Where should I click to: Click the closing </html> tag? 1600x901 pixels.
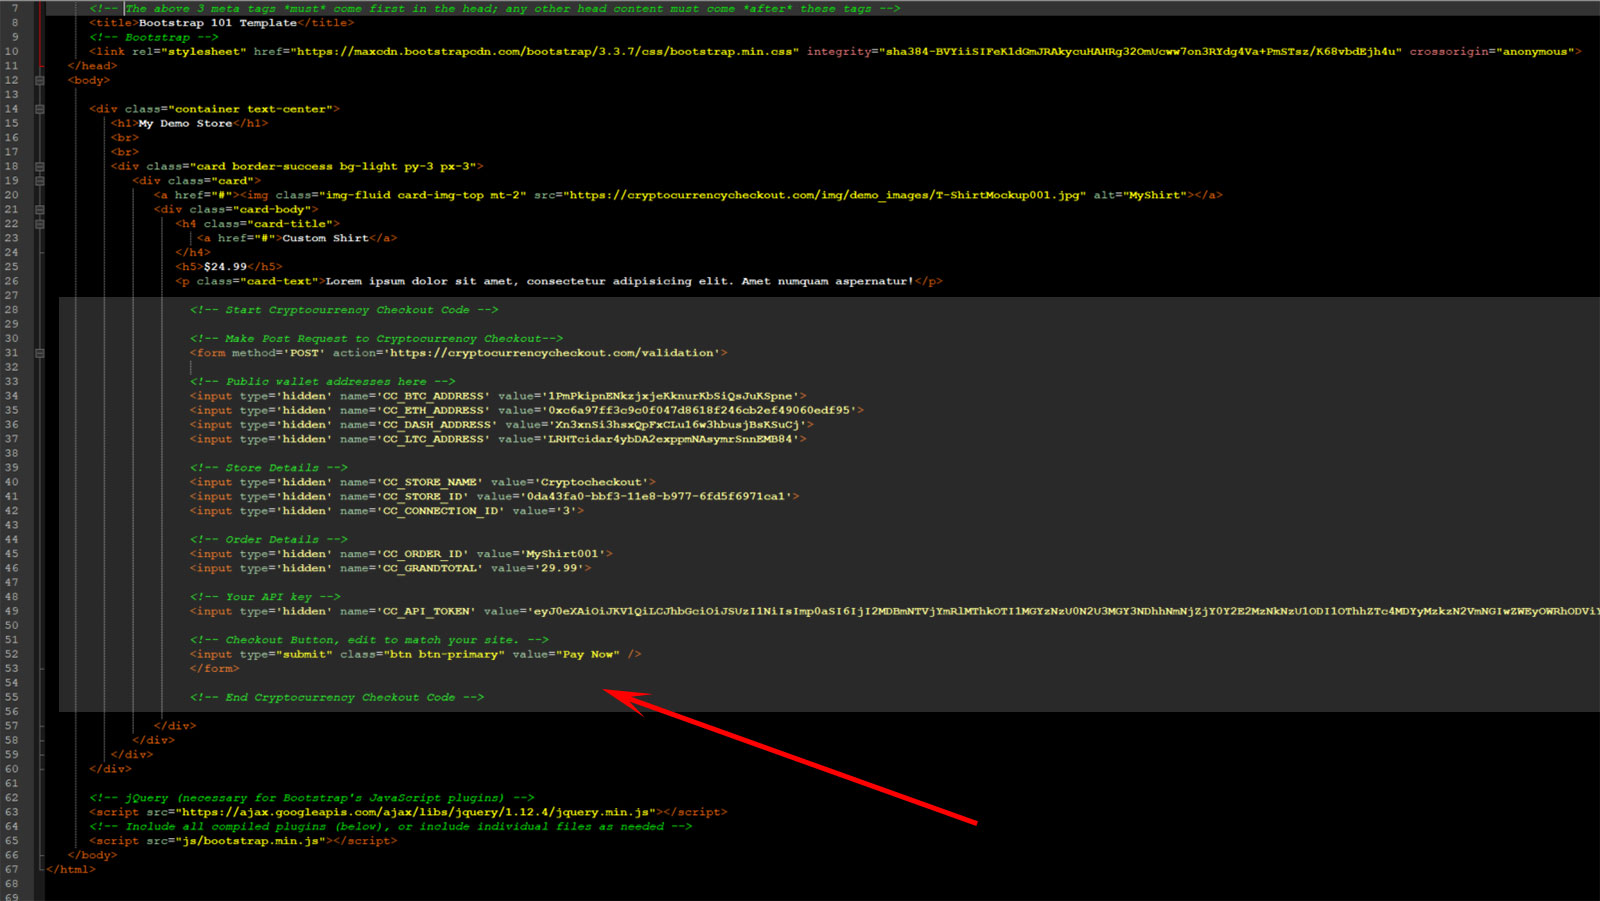tap(71, 870)
